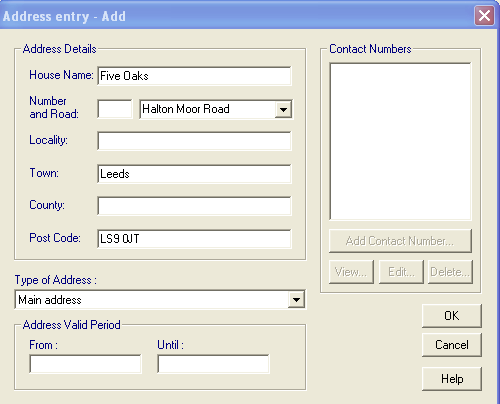Select the County input field

194,206
